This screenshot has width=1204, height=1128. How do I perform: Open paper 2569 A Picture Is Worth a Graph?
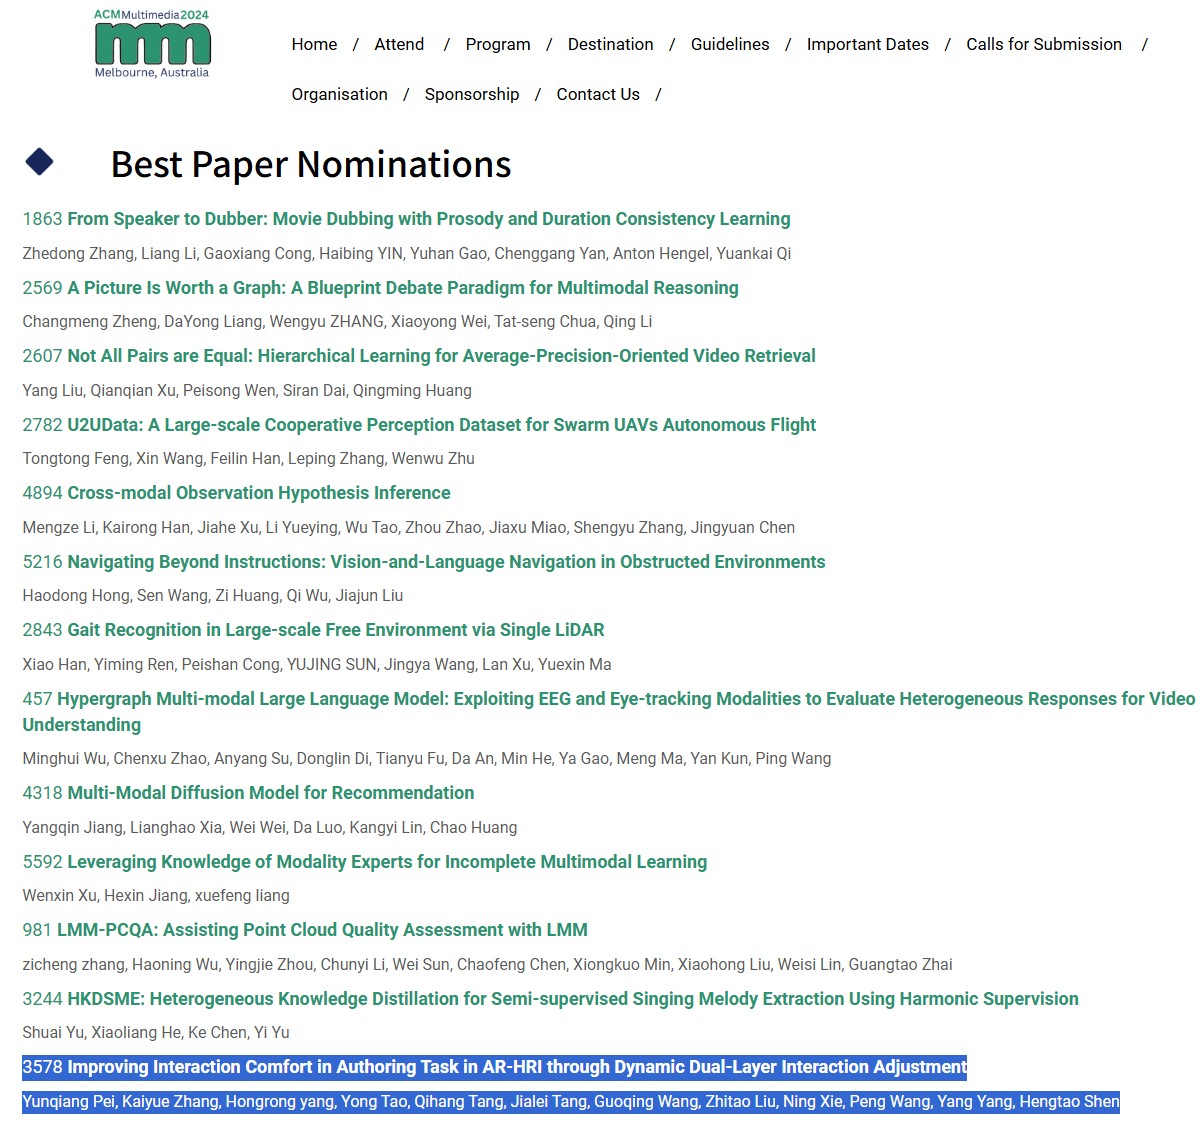(380, 288)
